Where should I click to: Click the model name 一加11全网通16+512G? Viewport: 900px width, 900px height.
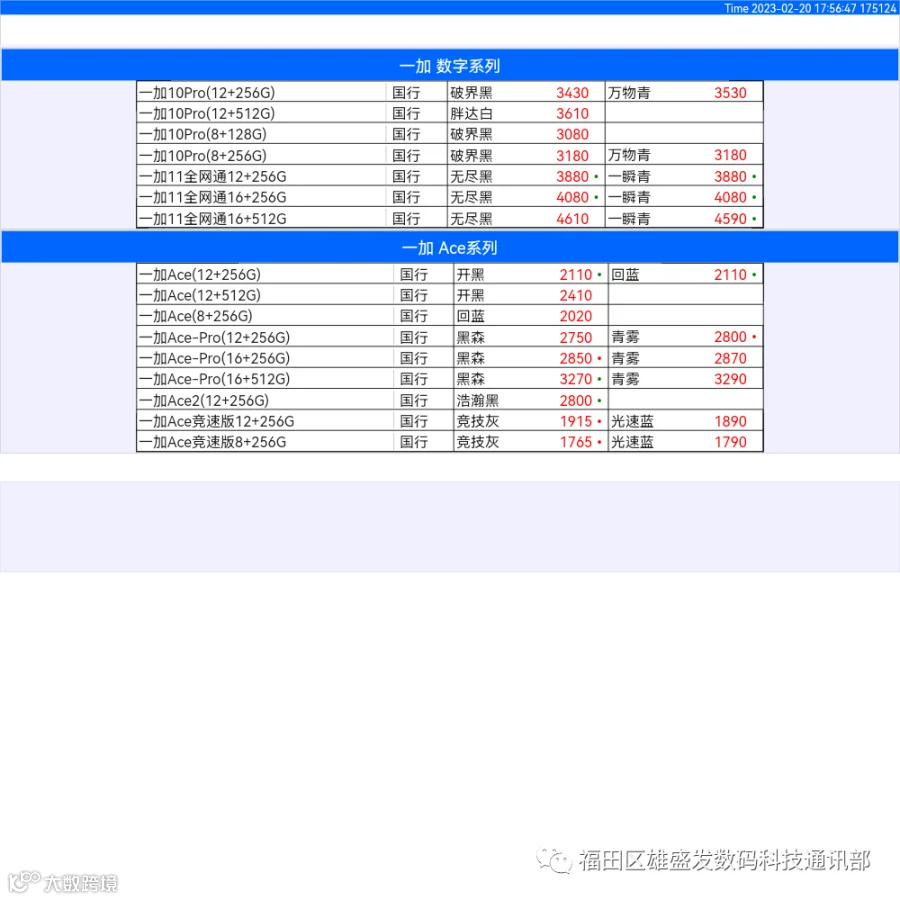coord(213,218)
